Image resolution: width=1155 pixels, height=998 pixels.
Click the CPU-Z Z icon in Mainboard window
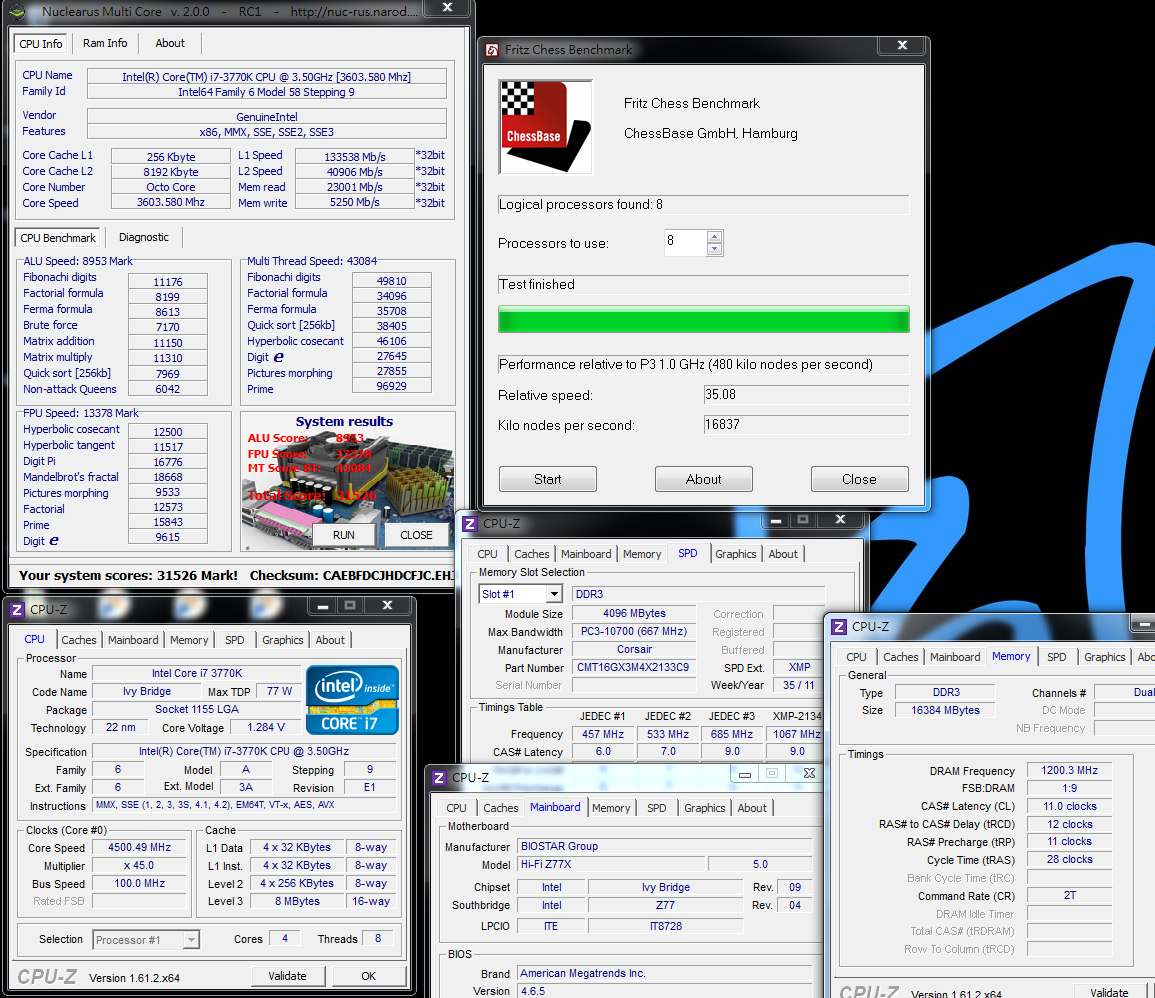[439, 778]
